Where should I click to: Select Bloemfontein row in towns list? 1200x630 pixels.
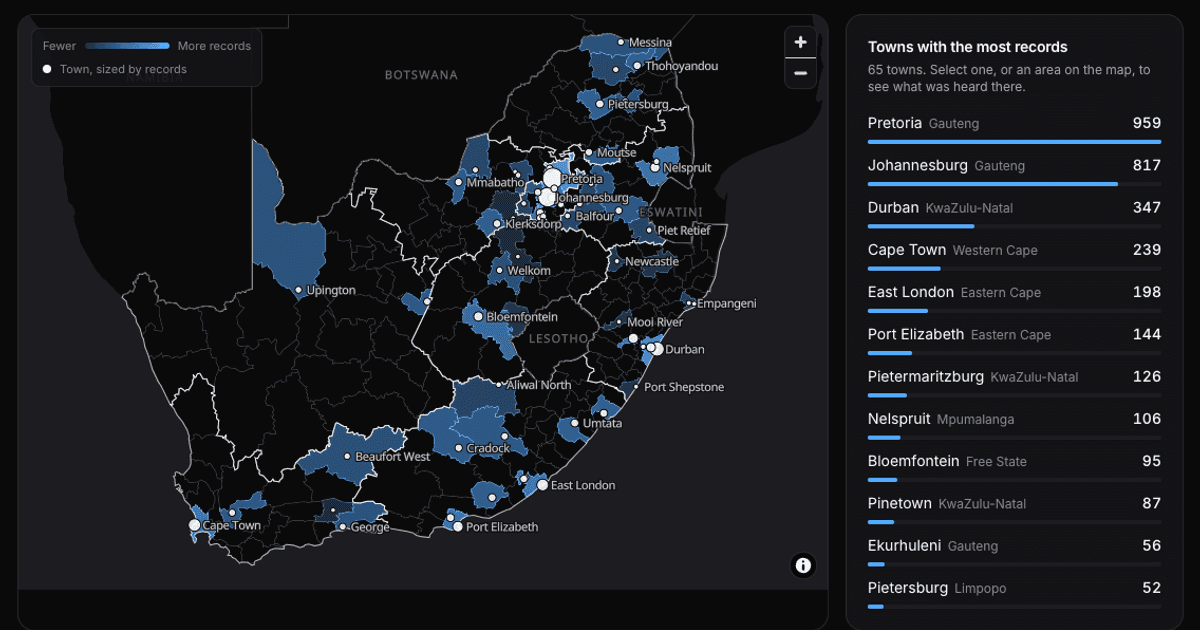[x=1014, y=466]
